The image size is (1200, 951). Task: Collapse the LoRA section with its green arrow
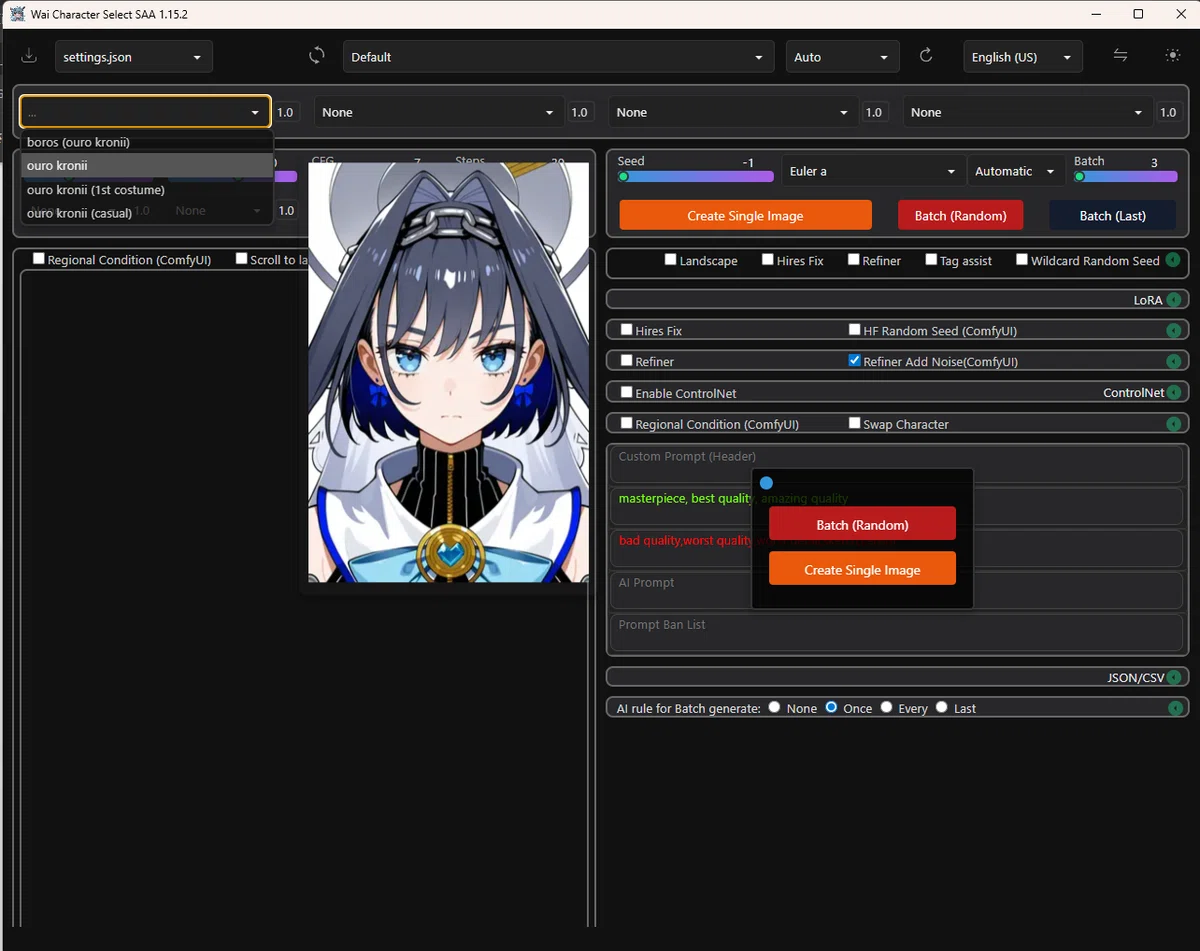1174,300
